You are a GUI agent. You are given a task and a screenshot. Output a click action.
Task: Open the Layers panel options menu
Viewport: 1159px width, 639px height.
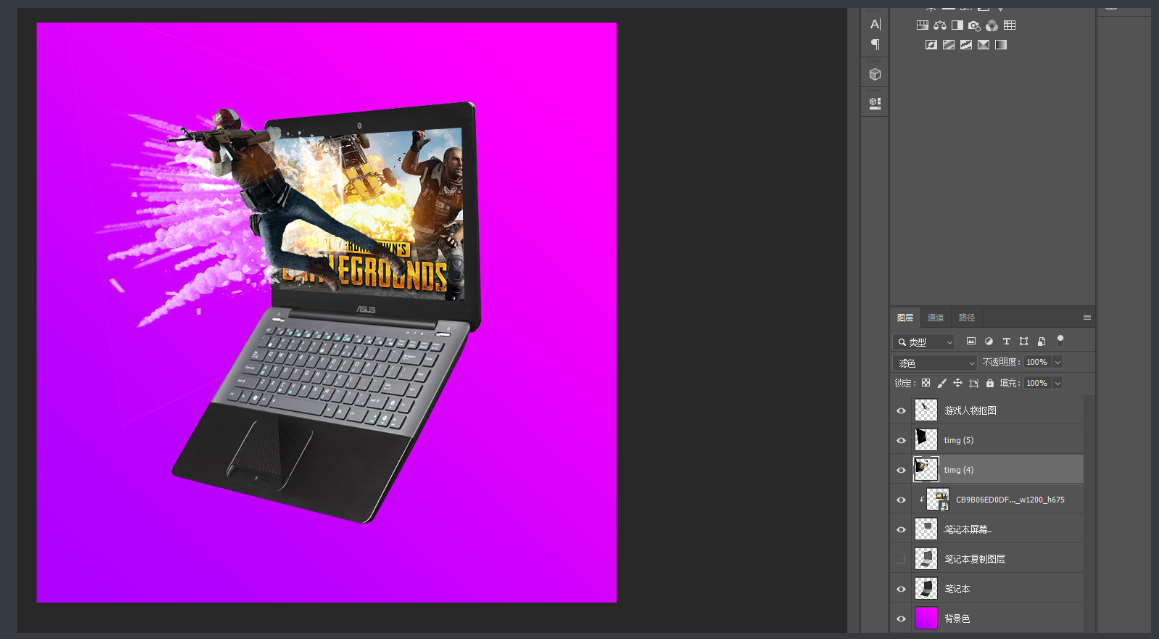pos(1087,317)
